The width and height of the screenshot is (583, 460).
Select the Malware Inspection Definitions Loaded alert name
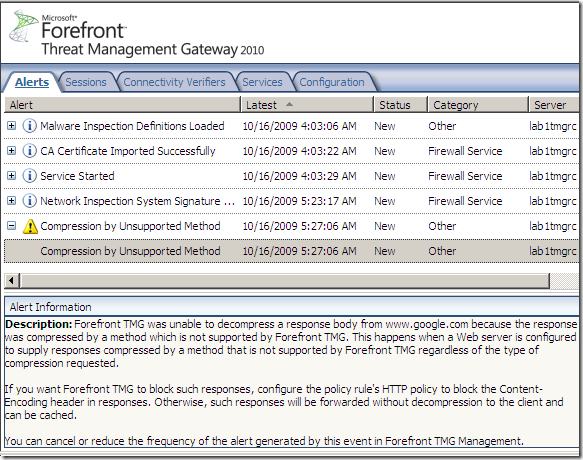(132, 126)
